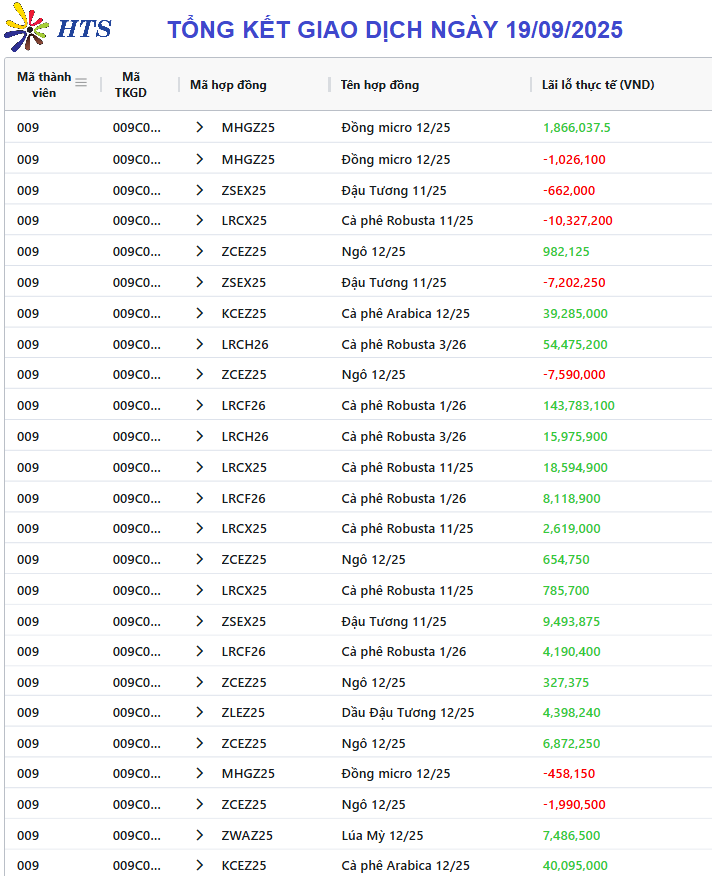Sort by the Mã hợp đồng column header
The height and width of the screenshot is (876, 712).
pos(228,85)
